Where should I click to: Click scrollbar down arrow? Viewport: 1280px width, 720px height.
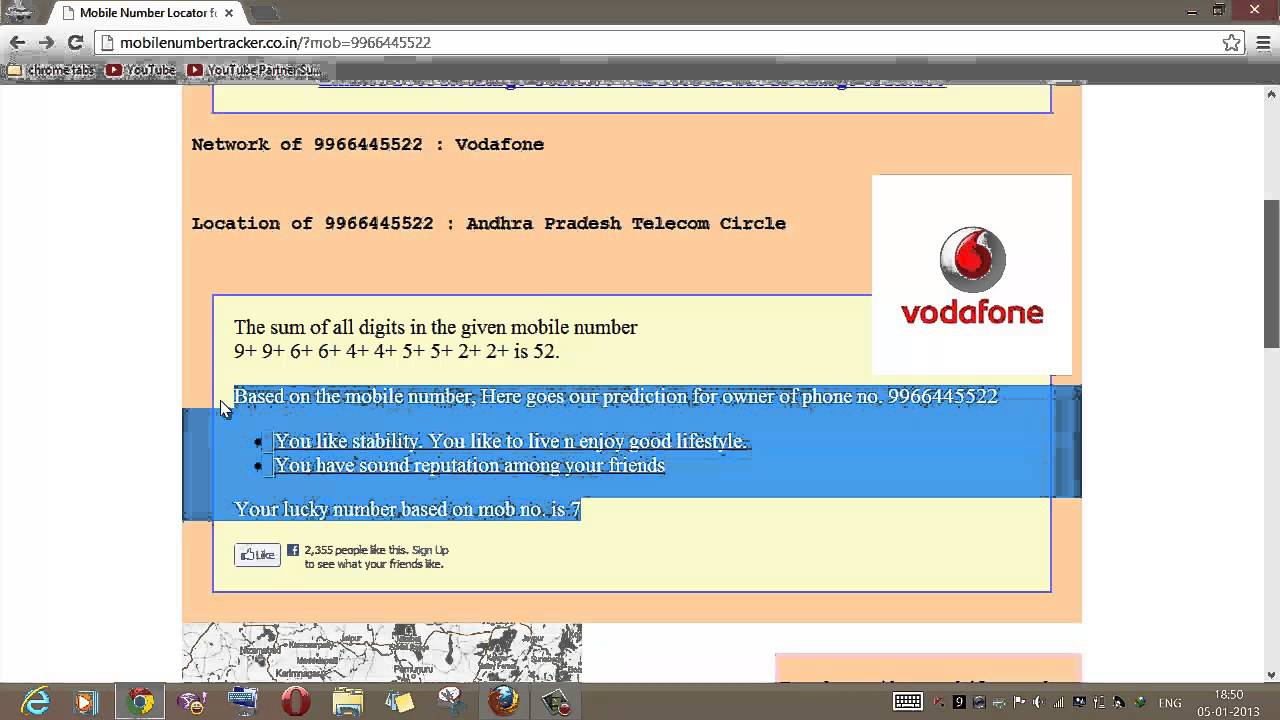1271,675
